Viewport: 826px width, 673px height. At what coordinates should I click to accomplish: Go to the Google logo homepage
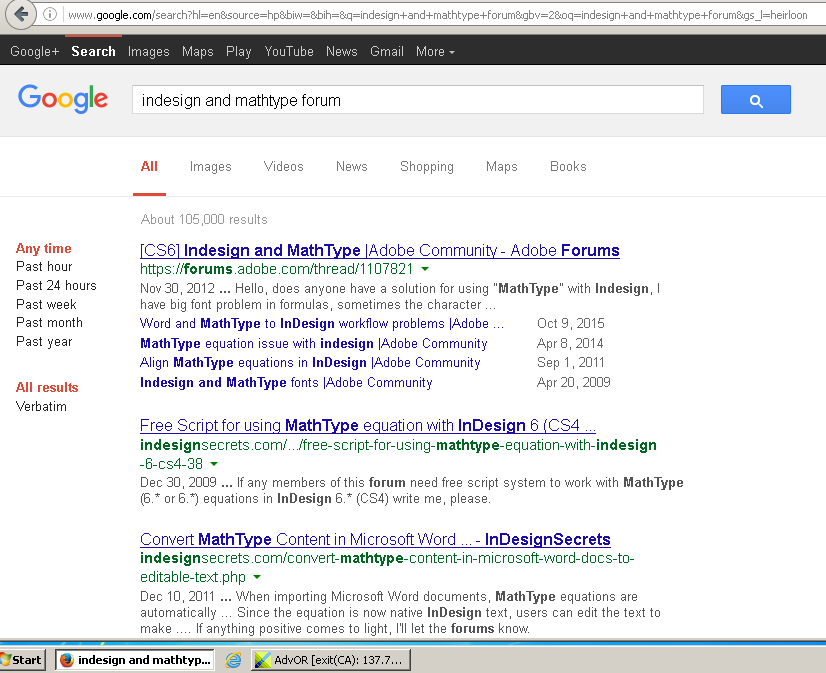63,98
